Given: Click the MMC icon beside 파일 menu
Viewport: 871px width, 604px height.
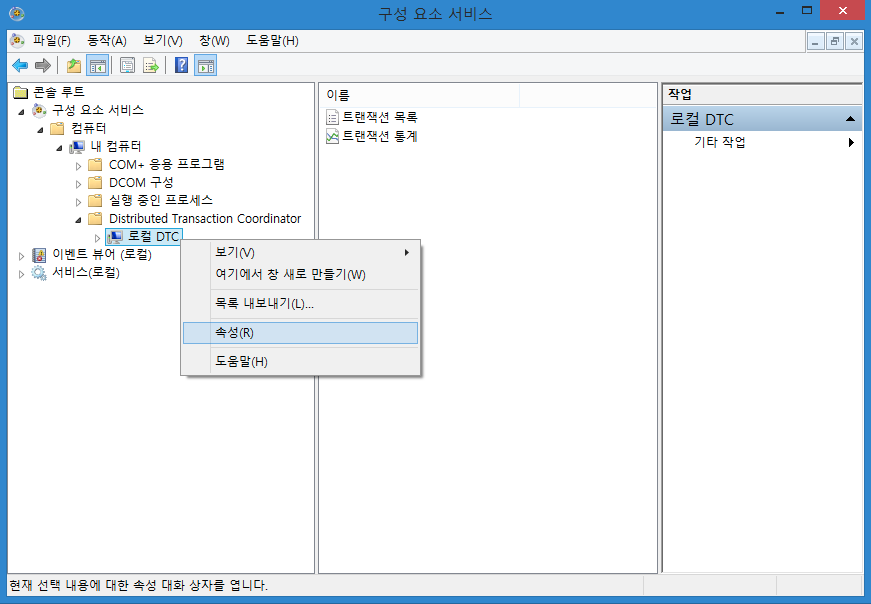Looking at the screenshot, I should pos(17,41).
